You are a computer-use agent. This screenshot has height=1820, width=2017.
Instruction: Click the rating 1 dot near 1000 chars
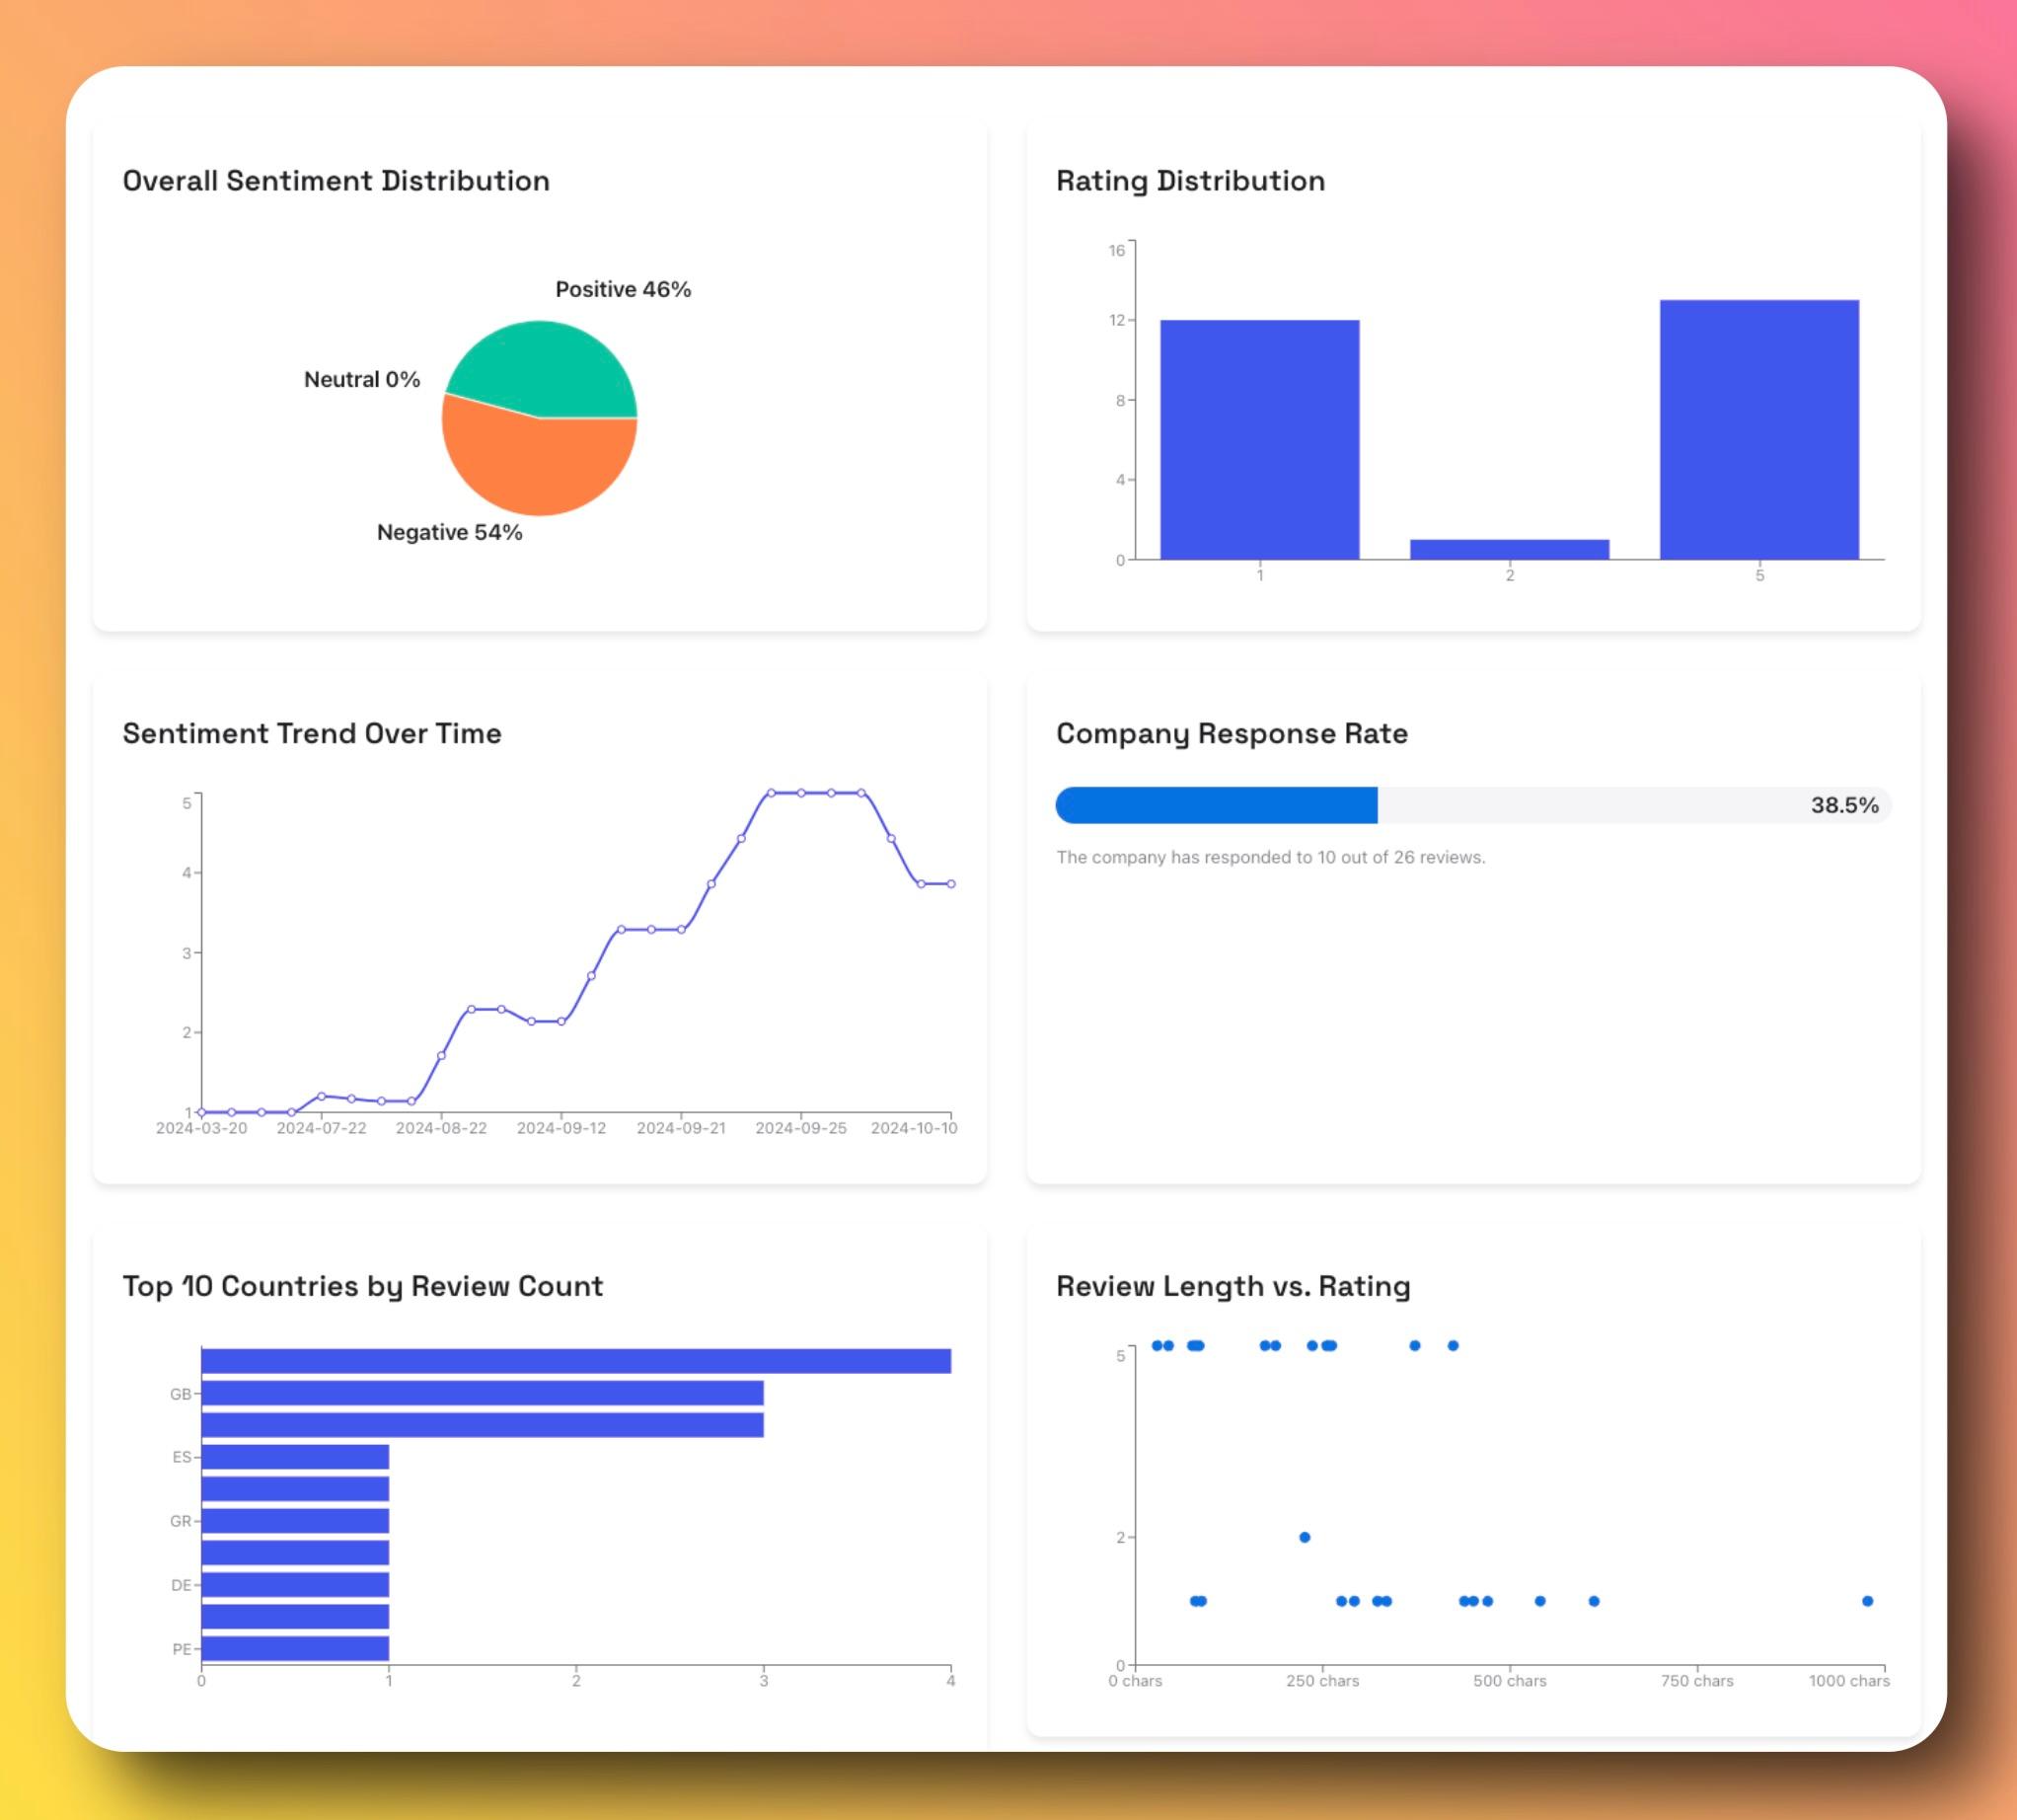coord(1867,1601)
